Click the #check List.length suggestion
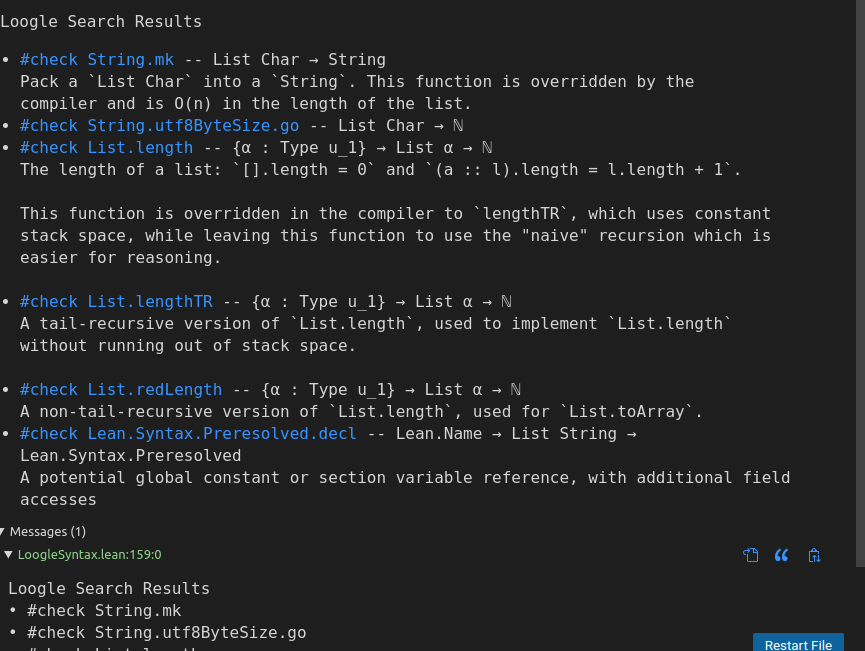Screen dimensions: 865x651 pyautogui.click(x=106, y=148)
